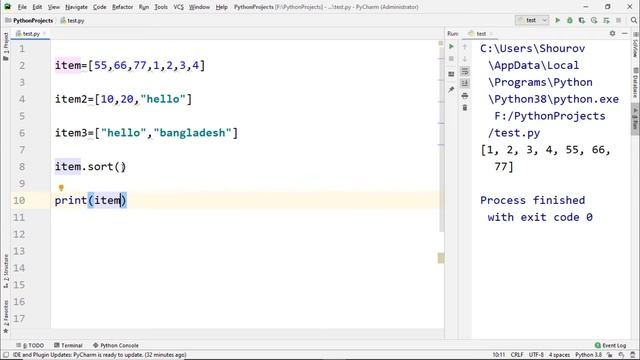Viewport: 640px width, 360px height.
Task: Print the Run console output
Action: 464,96
